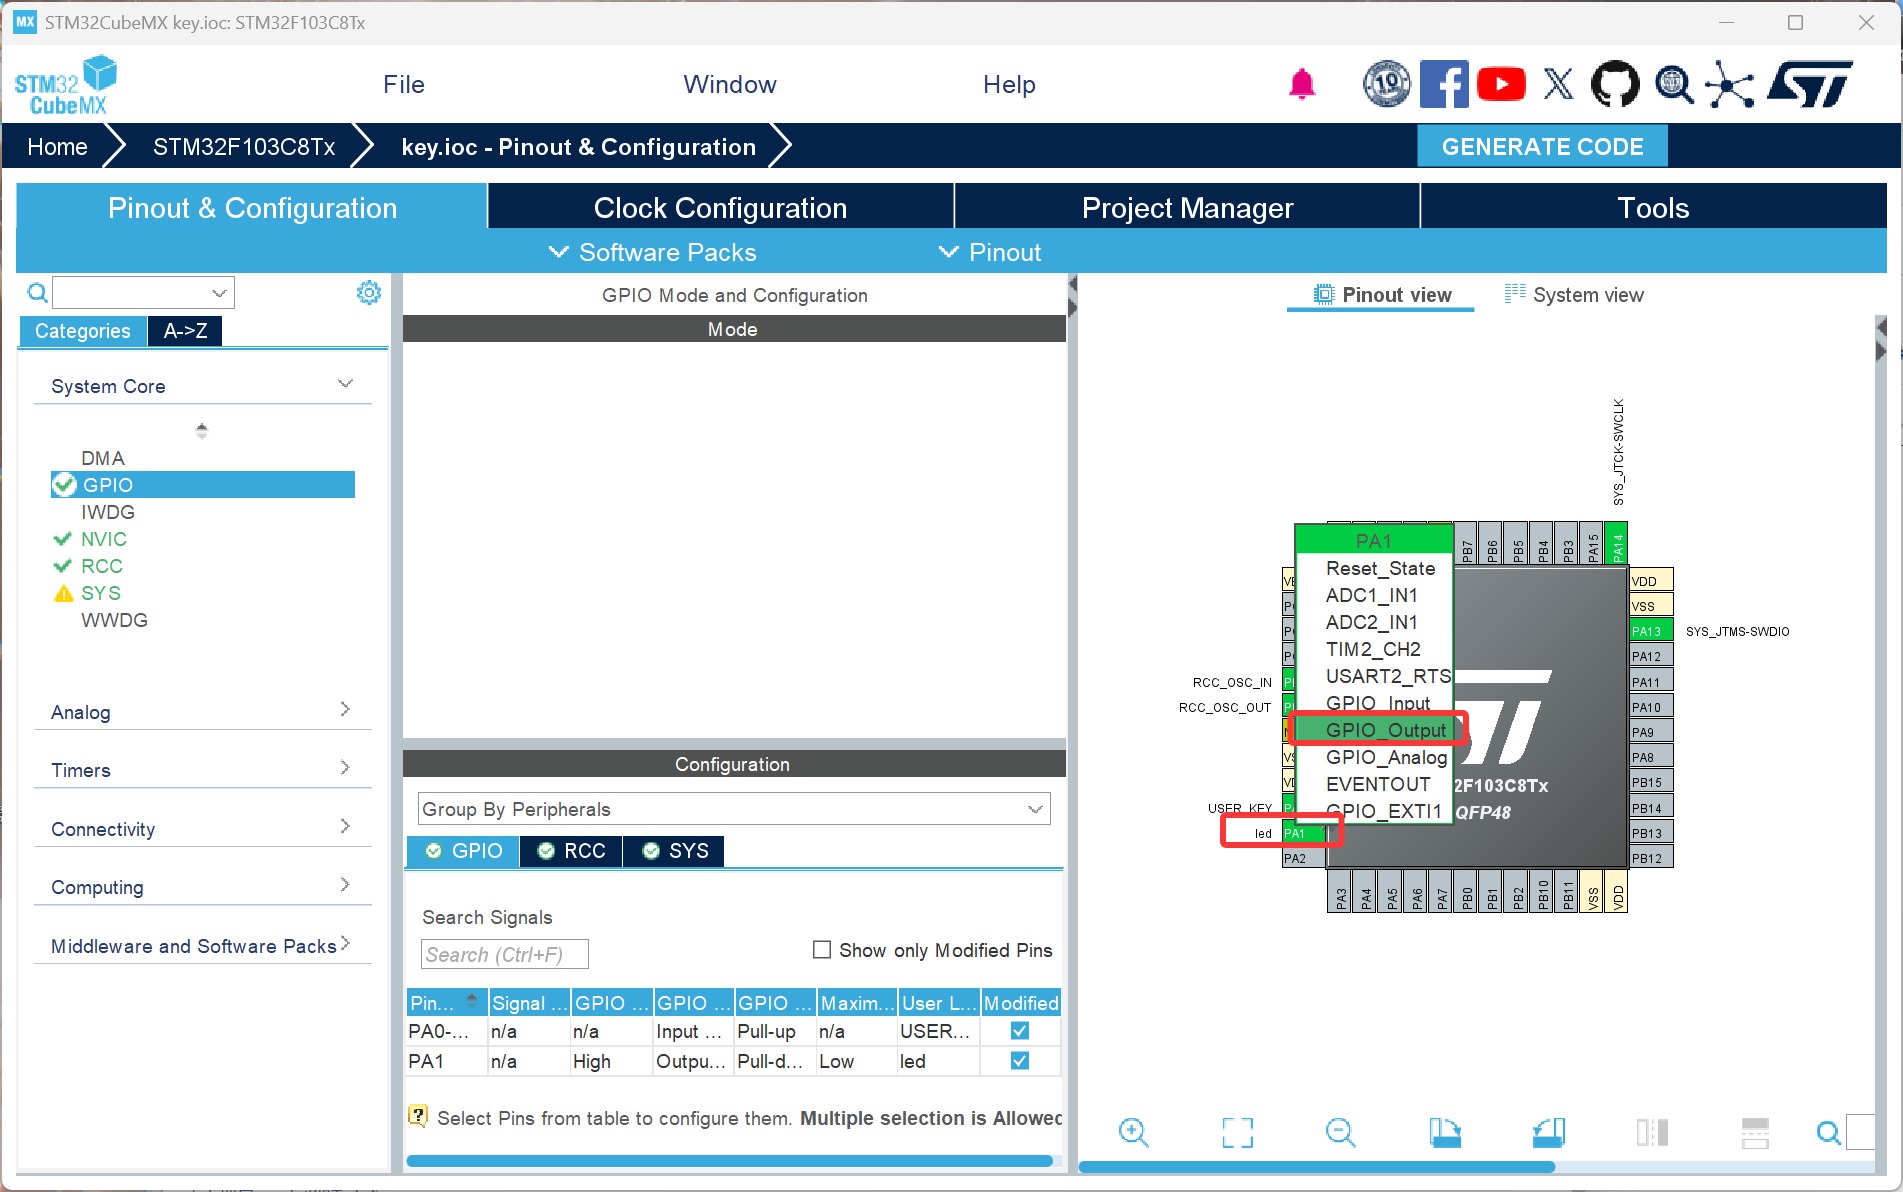Open the X social icon
This screenshot has height=1192, width=1903.
pyautogui.click(x=1558, y=84)
